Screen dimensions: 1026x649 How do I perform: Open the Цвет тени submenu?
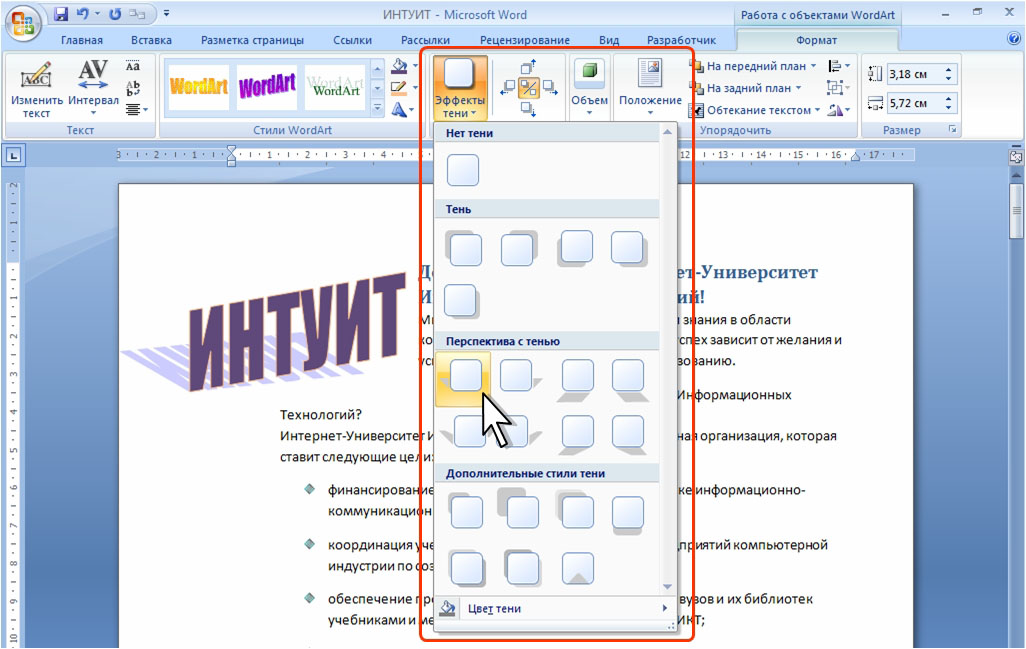pos(555,608)
